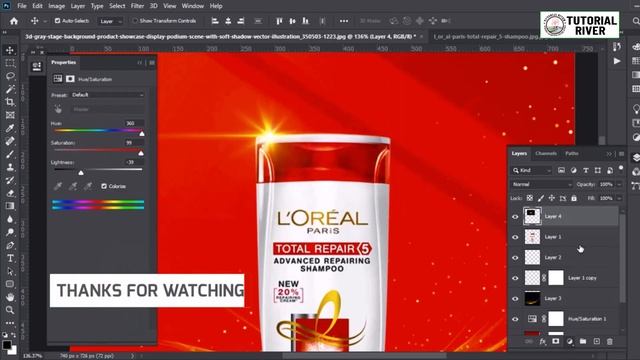Create a new layer icon
This screenshot has height=360, width=640.
(596, 341)
